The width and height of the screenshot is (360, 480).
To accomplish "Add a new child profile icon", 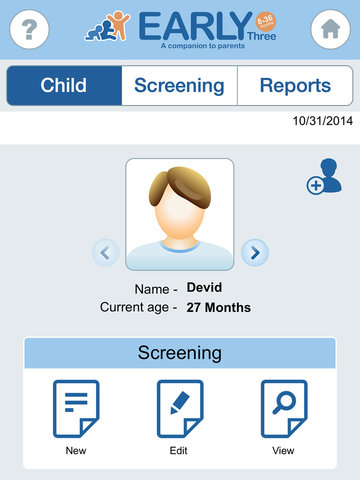I will coord(324,176).
